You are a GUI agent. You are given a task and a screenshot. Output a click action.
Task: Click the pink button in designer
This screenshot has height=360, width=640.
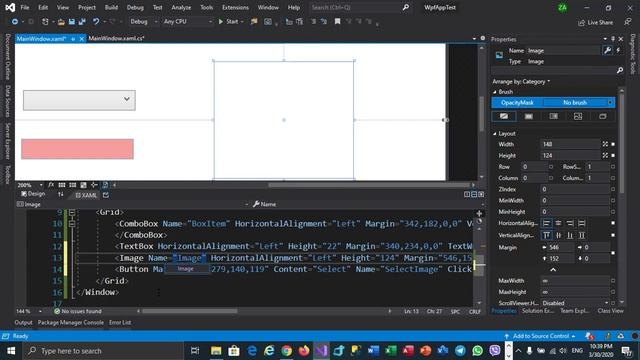click(x=78, y=149)
